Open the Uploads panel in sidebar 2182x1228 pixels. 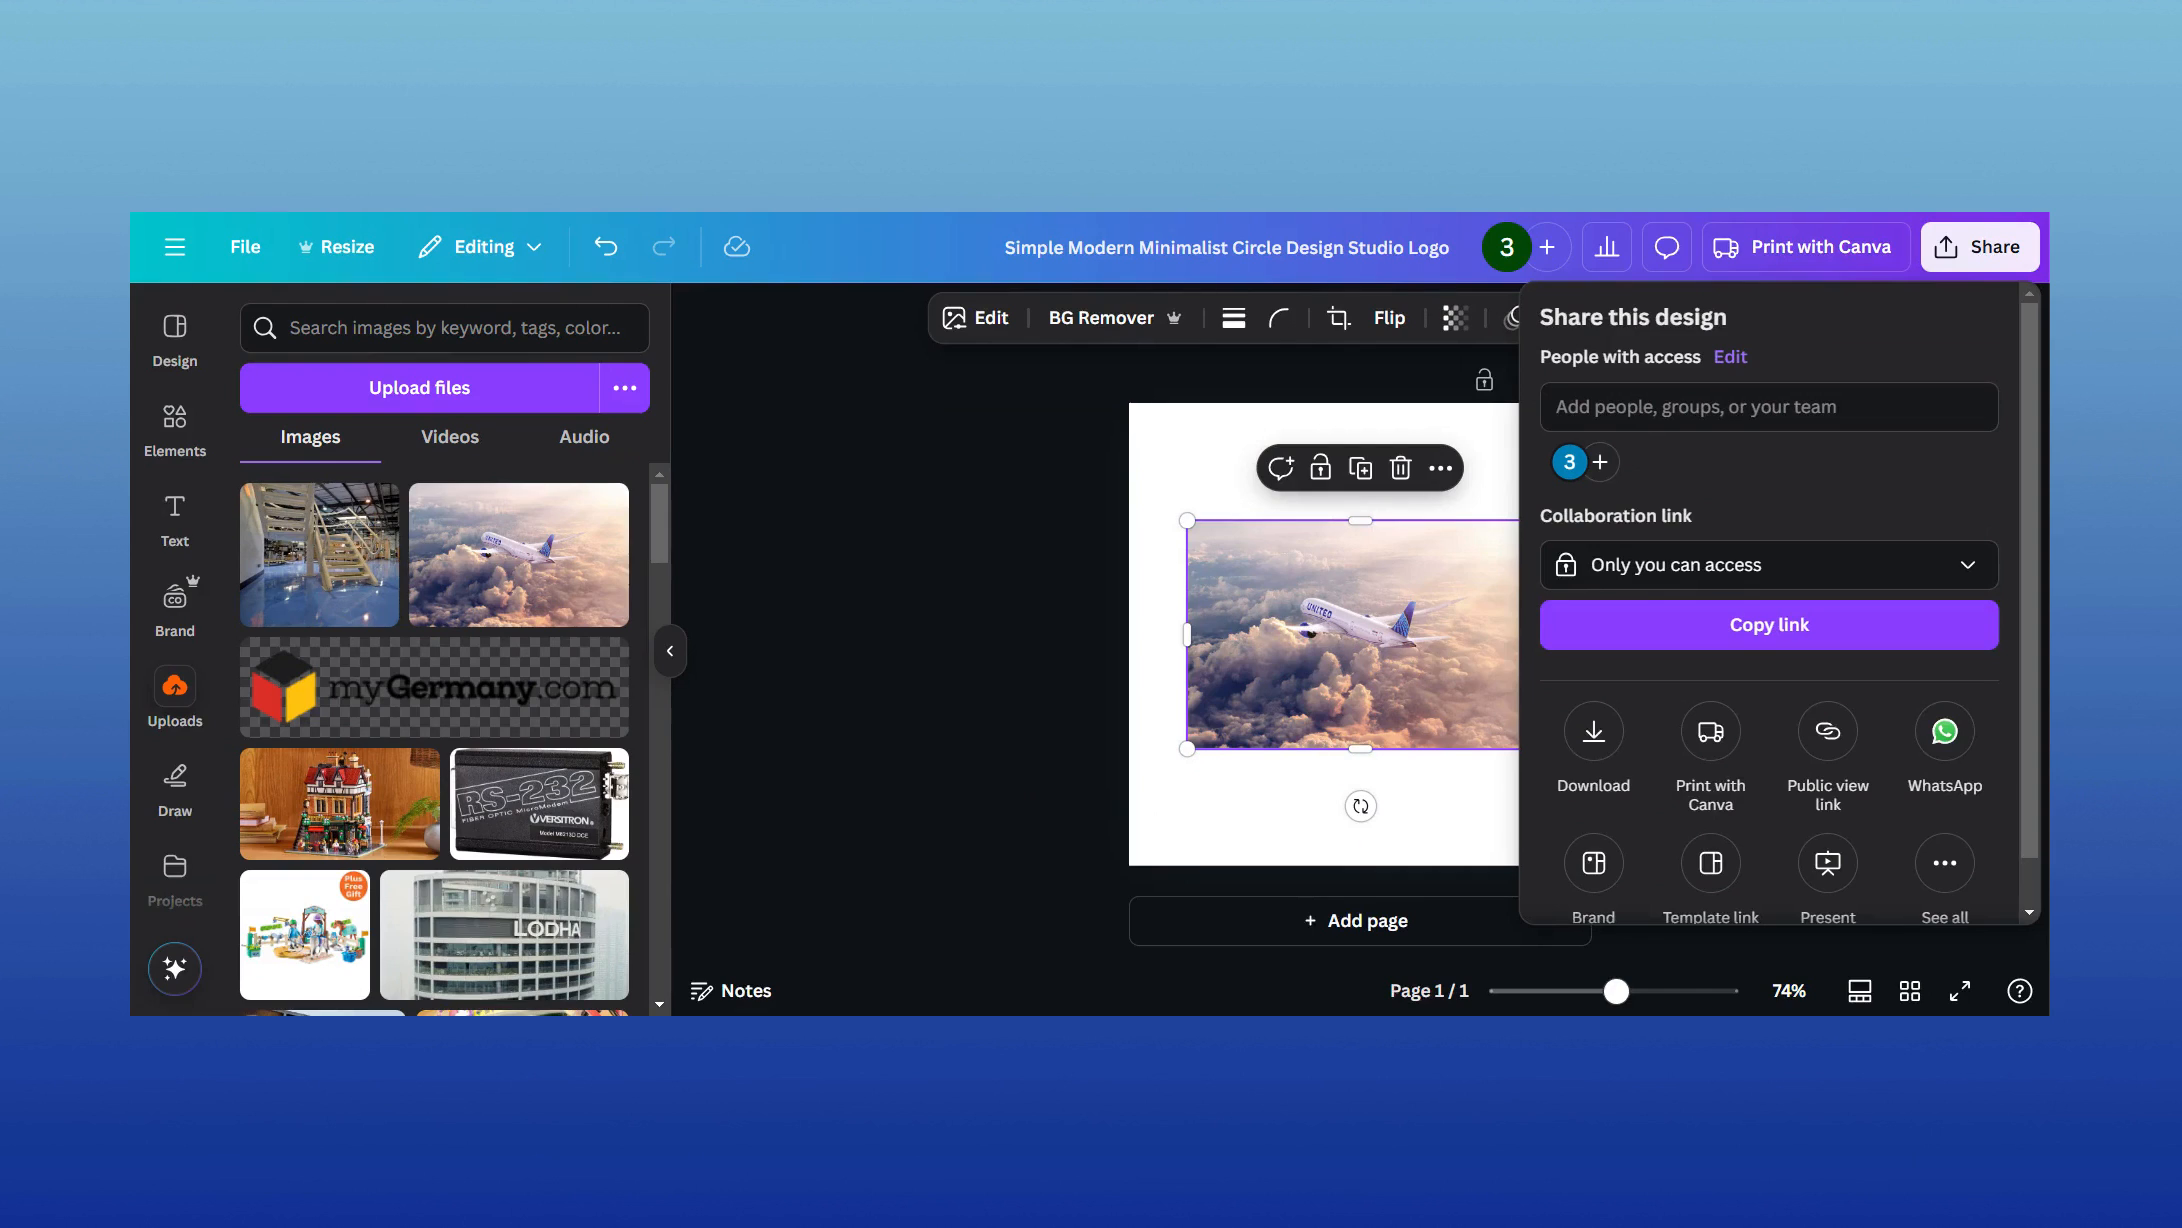pos(174,695)
